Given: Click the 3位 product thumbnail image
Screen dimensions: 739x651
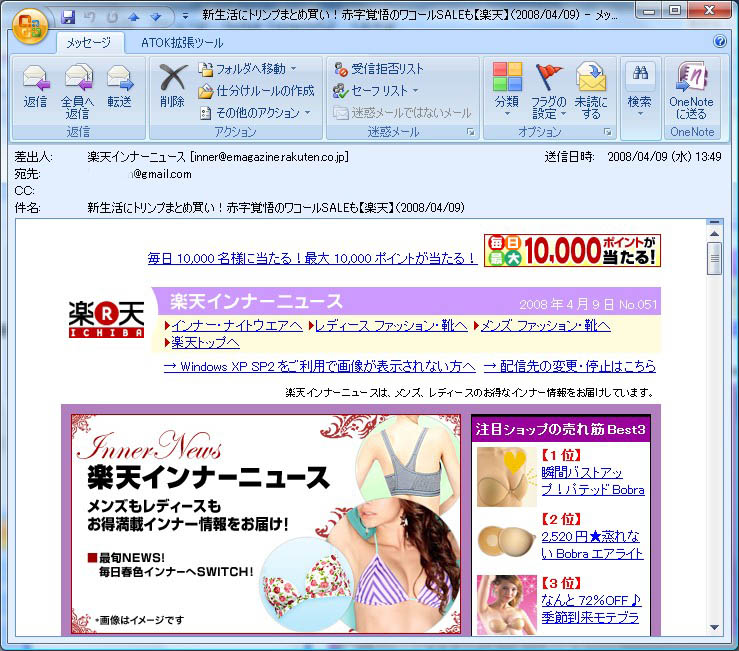Looking at the screenshot, I should click(x=507, y=604).
